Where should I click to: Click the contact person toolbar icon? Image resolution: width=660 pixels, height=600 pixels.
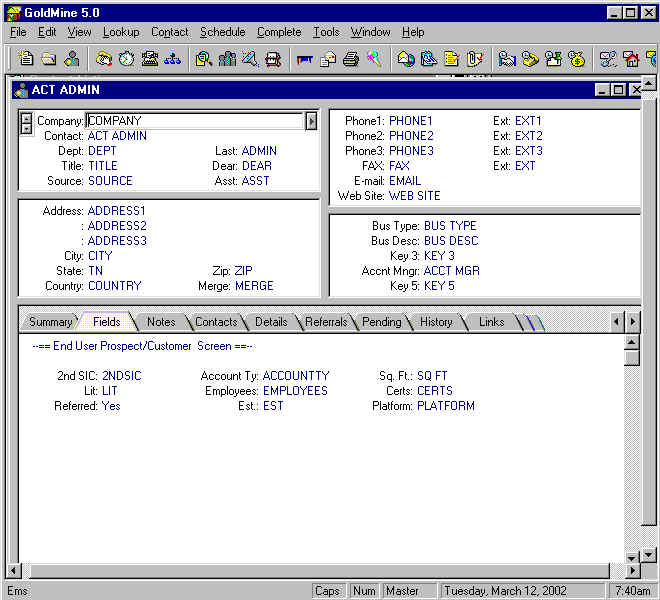72,59
